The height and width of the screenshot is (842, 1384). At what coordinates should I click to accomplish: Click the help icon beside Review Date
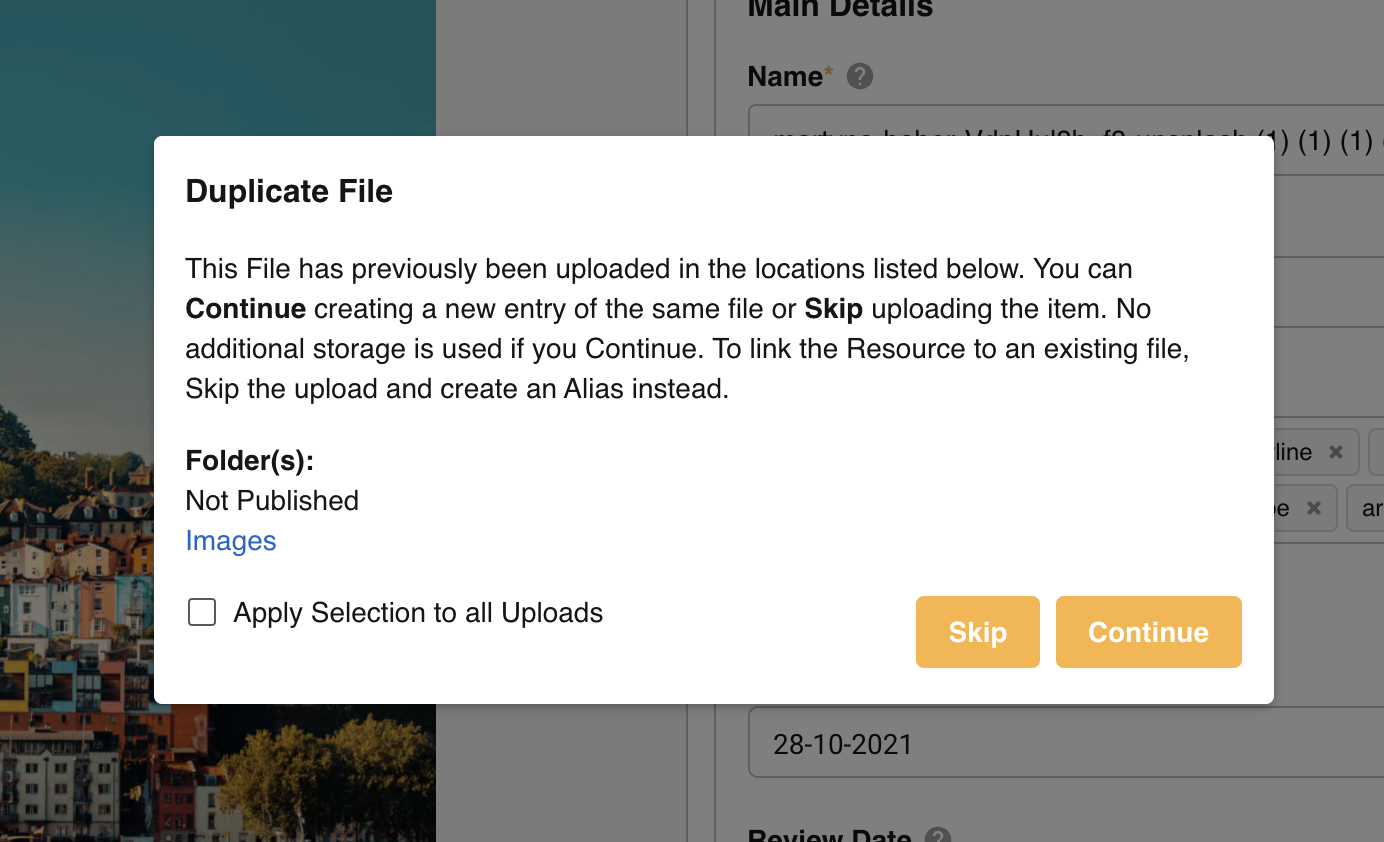pyautogui.click(x=937, y=836)
